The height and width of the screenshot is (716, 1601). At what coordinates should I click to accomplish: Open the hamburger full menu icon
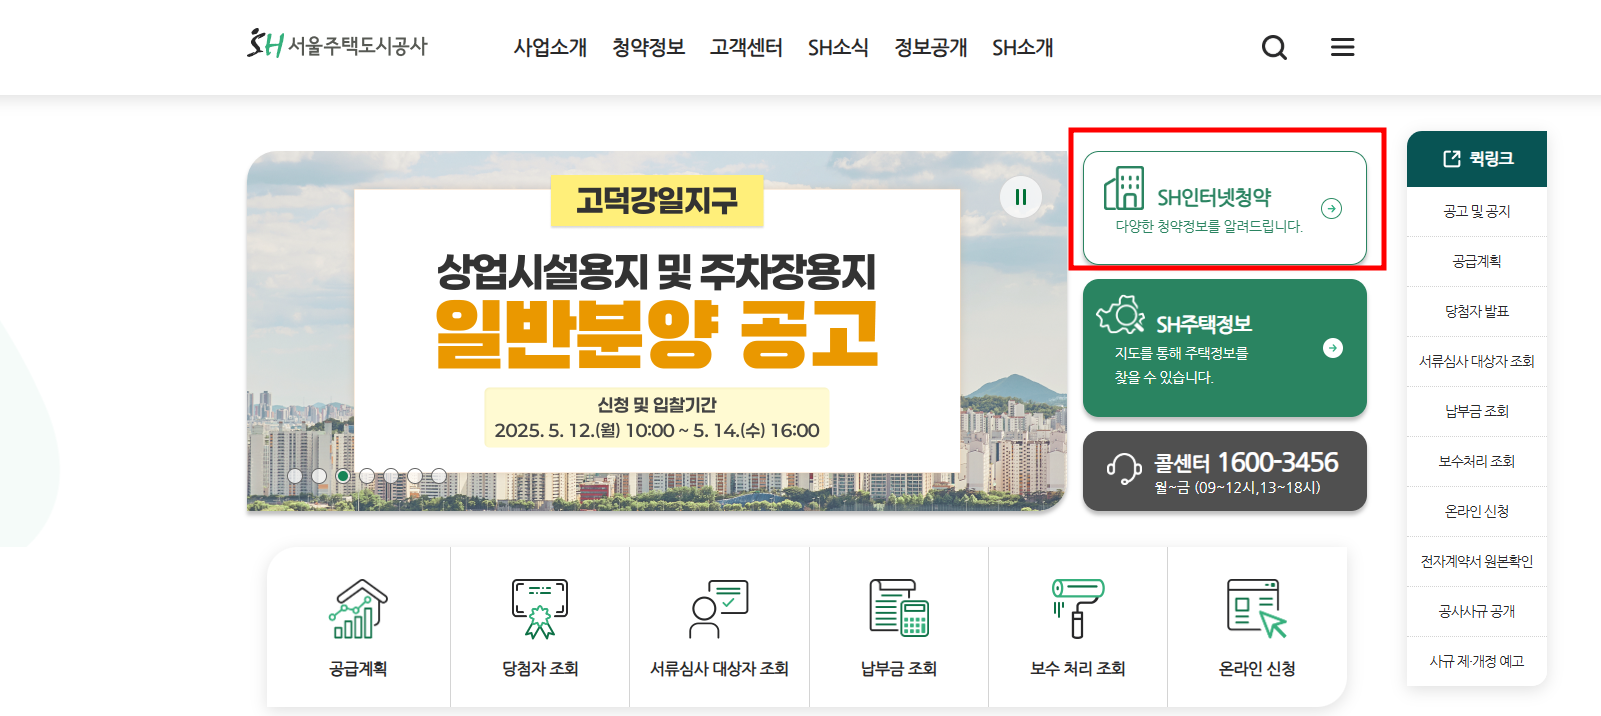[1342, 47]
